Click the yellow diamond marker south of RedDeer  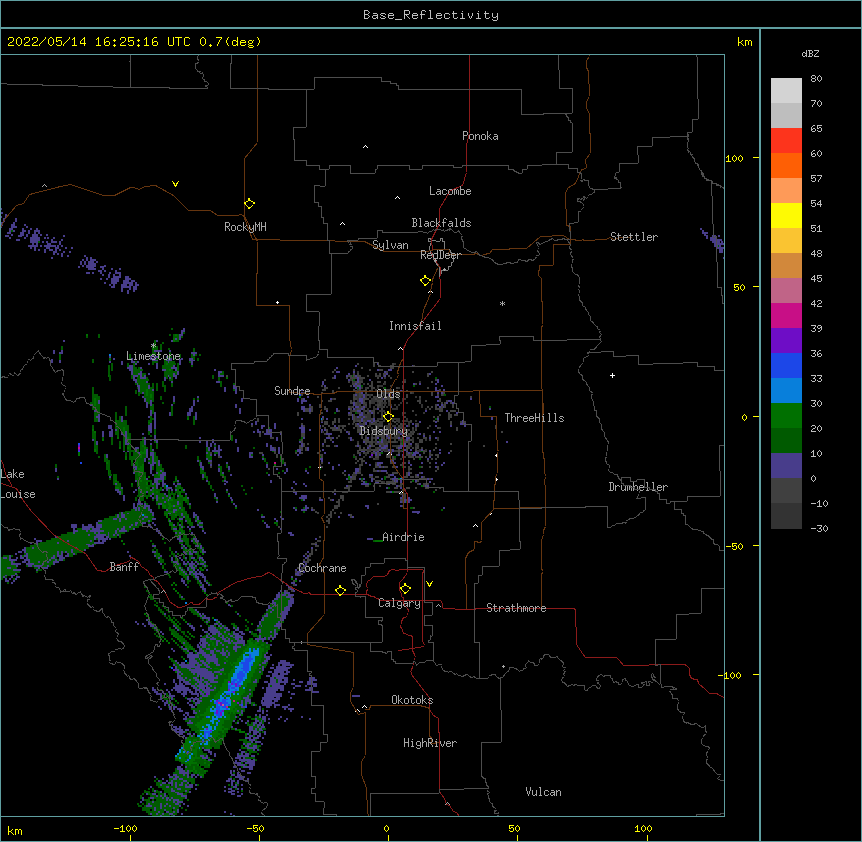(x=426, y=281)
